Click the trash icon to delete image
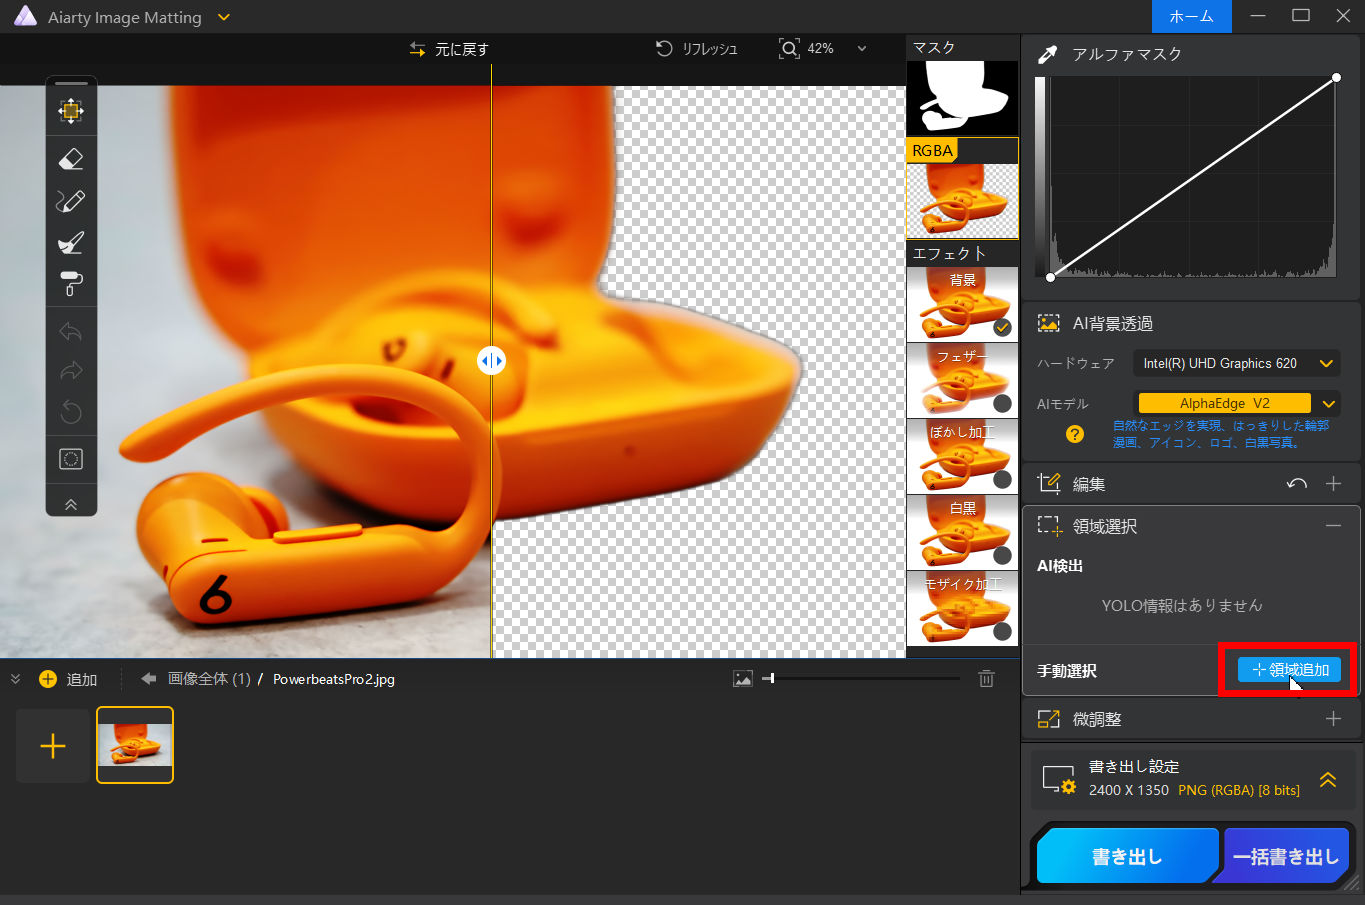1365x905 pixels. (x=986, y=679)
